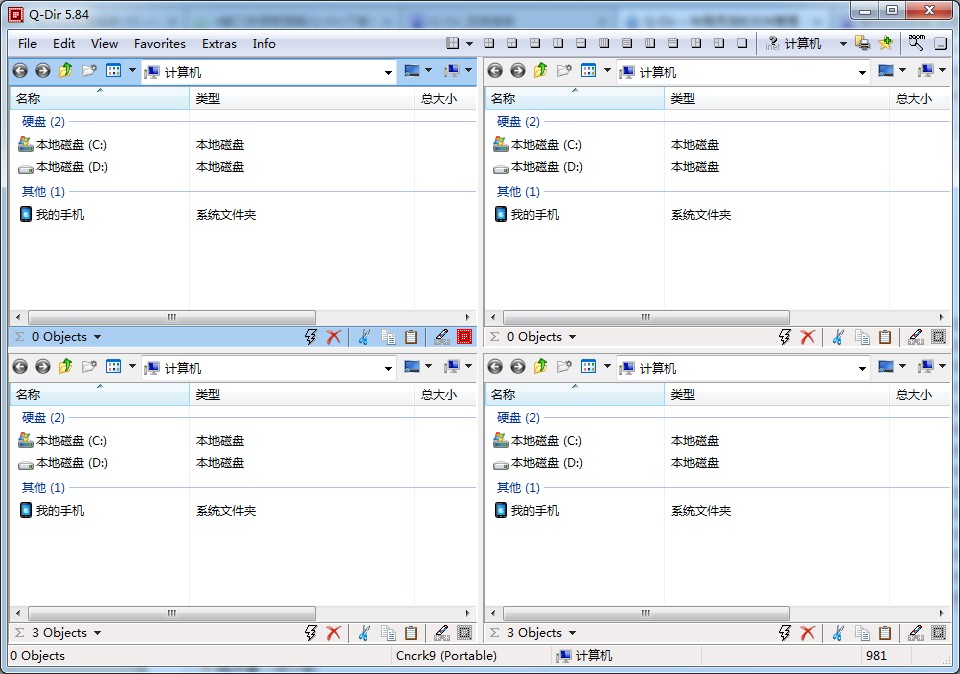960x674 pixels.
Task: Open the File menu
Action: point(28,43)
